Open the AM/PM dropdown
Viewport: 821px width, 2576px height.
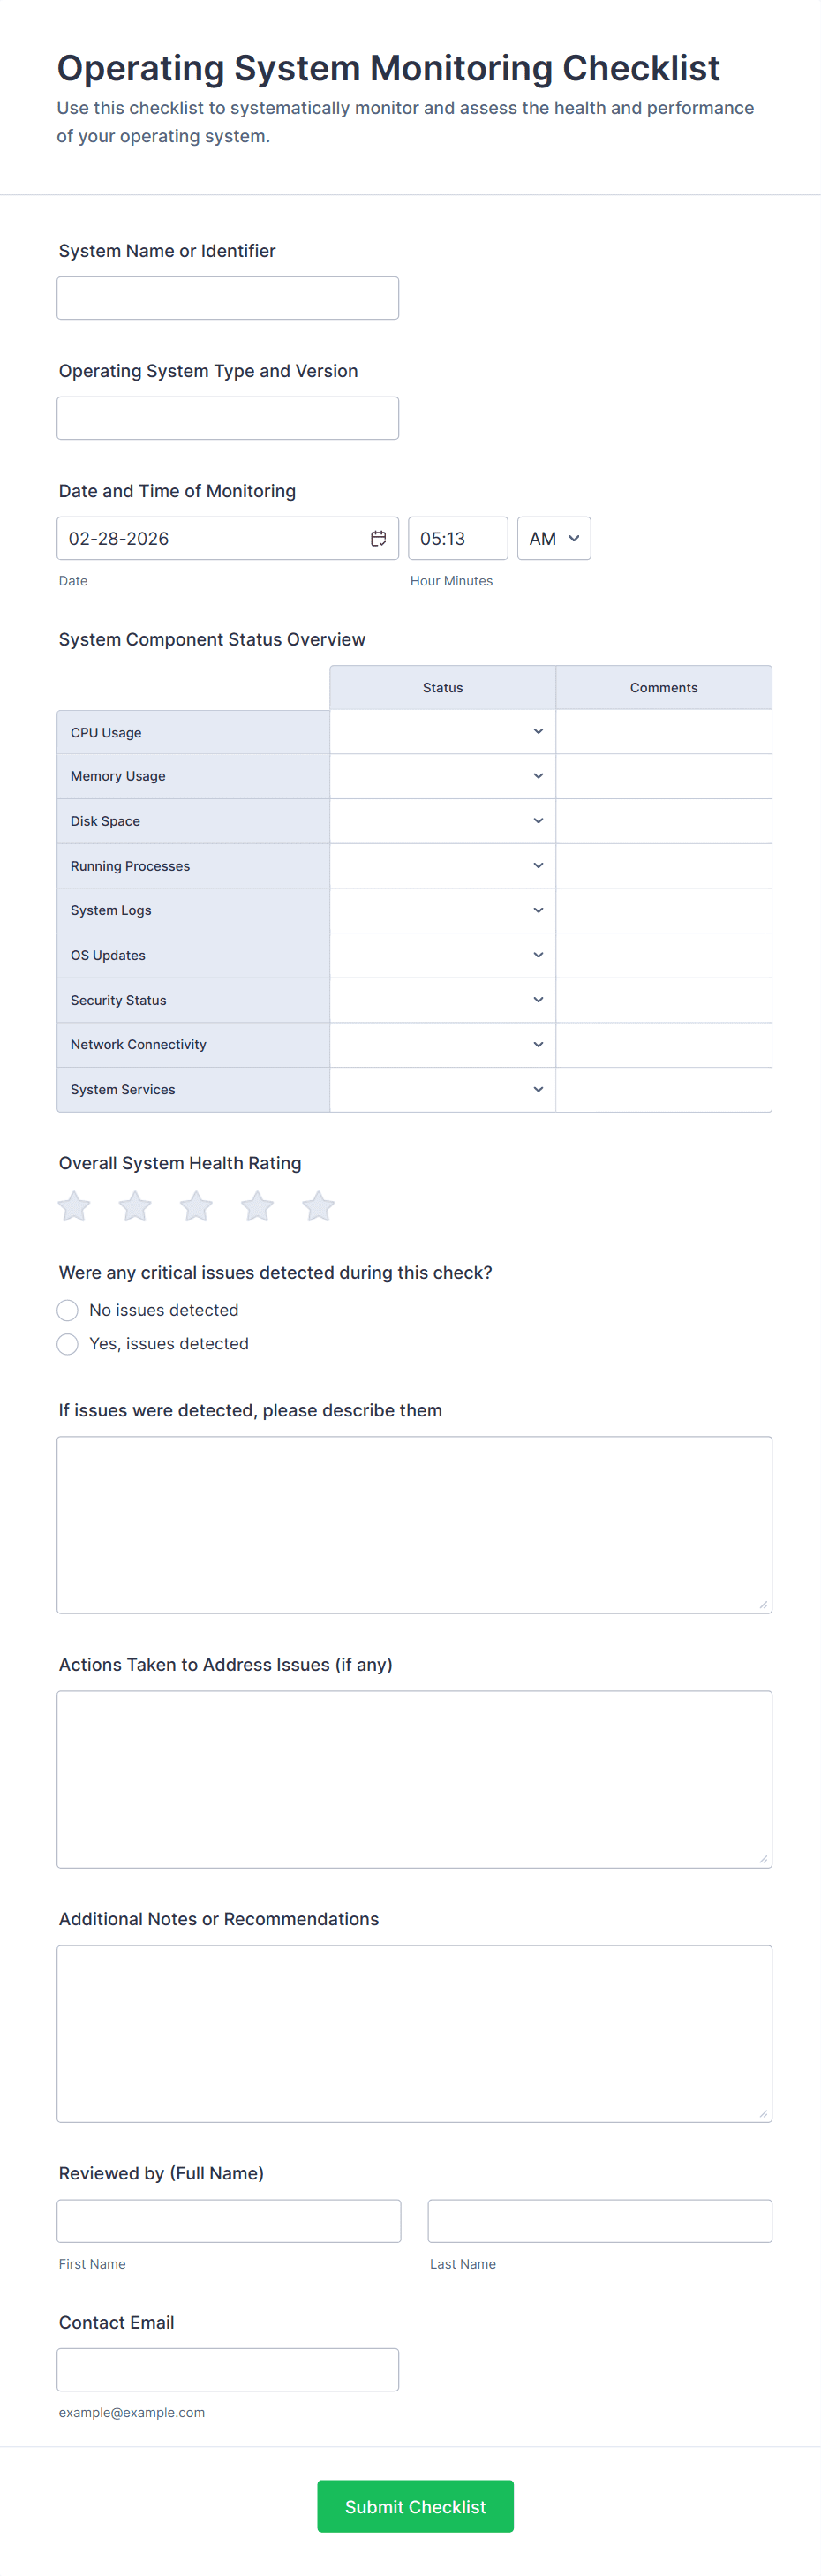coord(554,538)
